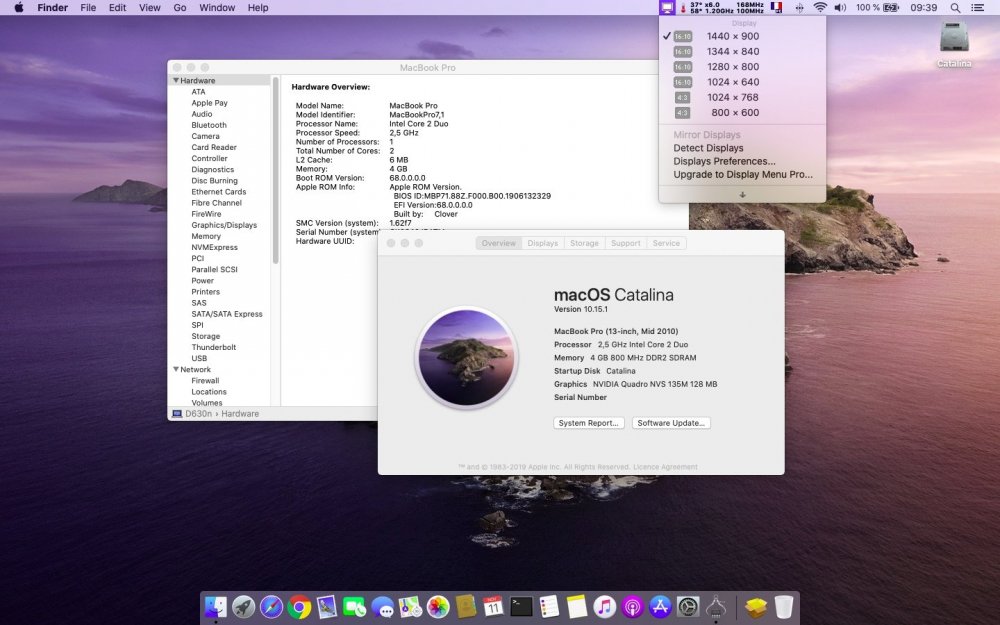The image size is (1000, 625).
Task: Click Displays Preferences… menu entry
Action: tap(724, 161)
